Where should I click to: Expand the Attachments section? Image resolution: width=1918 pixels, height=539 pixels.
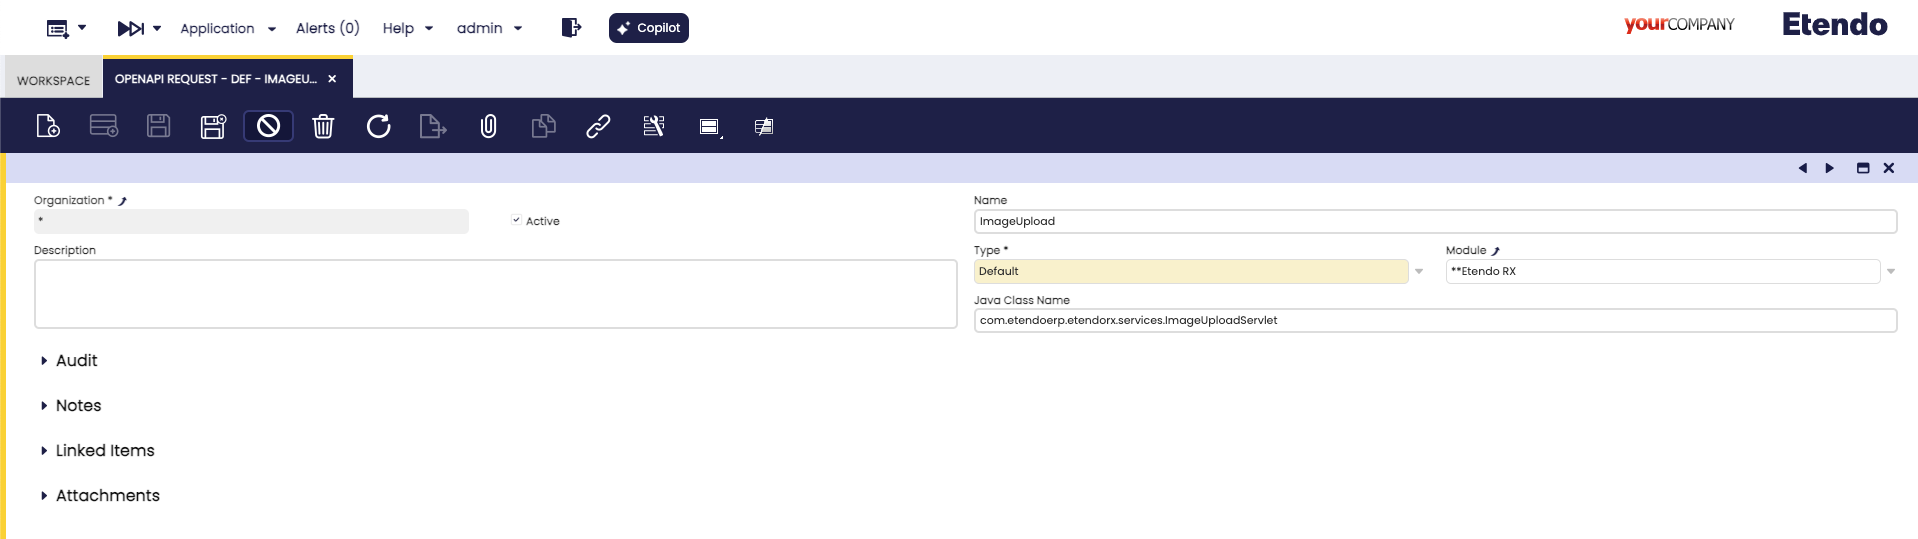(x=100, y=495)
